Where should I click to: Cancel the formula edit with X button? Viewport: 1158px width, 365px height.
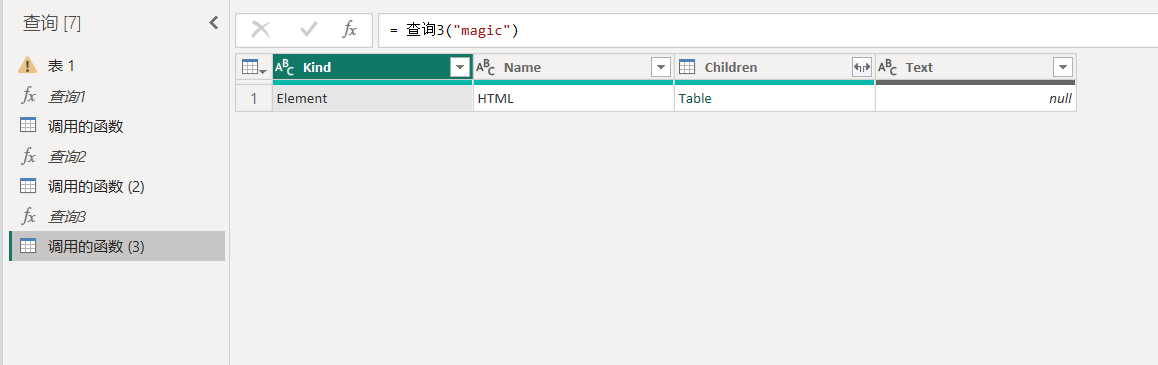[261, 30]
